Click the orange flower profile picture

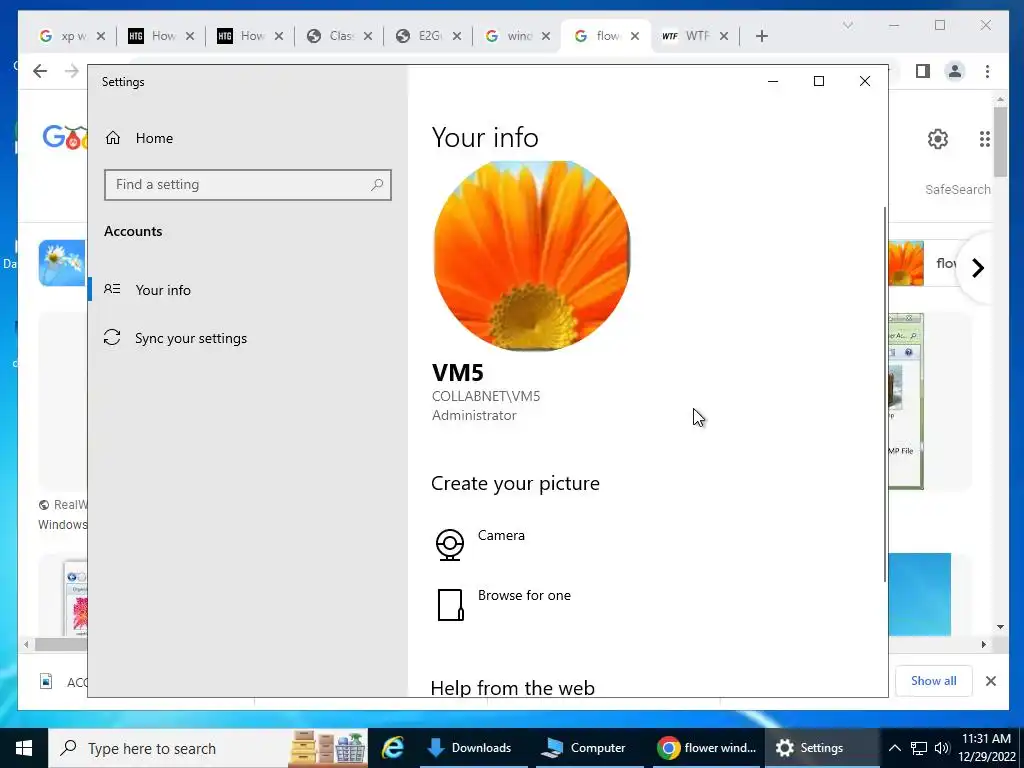[x=532, y=256]
